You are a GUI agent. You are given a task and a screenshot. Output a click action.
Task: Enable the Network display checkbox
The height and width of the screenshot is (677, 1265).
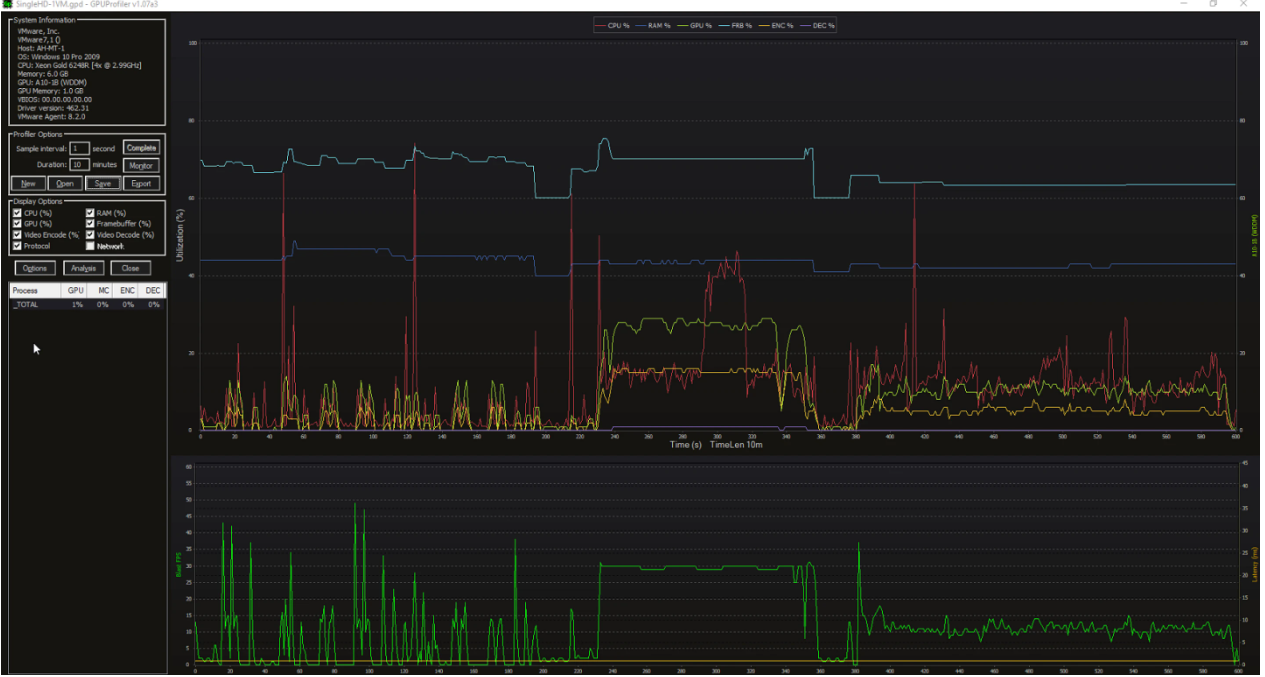[x=91, y=246]
